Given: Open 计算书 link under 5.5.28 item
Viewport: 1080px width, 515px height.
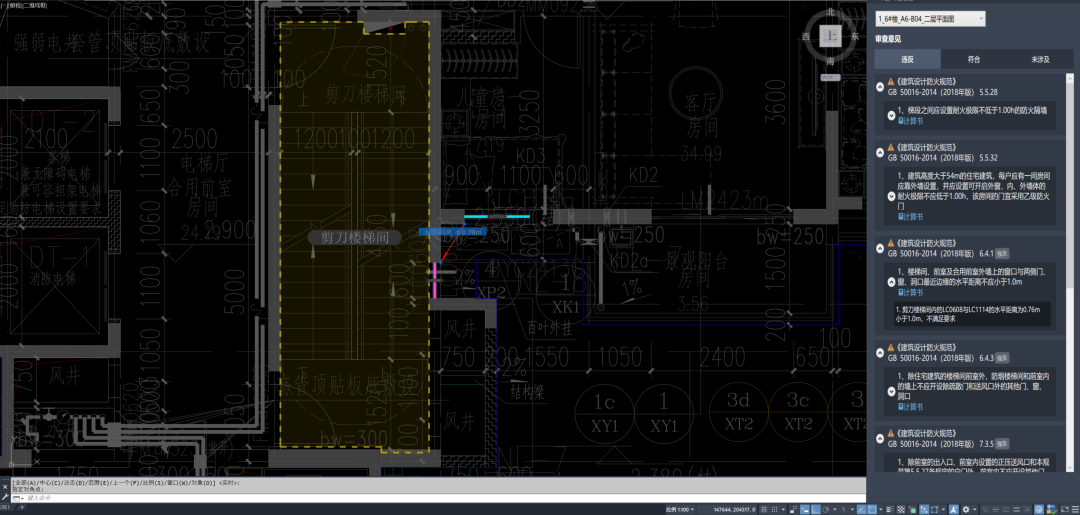Looking at the screenshot, I should 910,120.
